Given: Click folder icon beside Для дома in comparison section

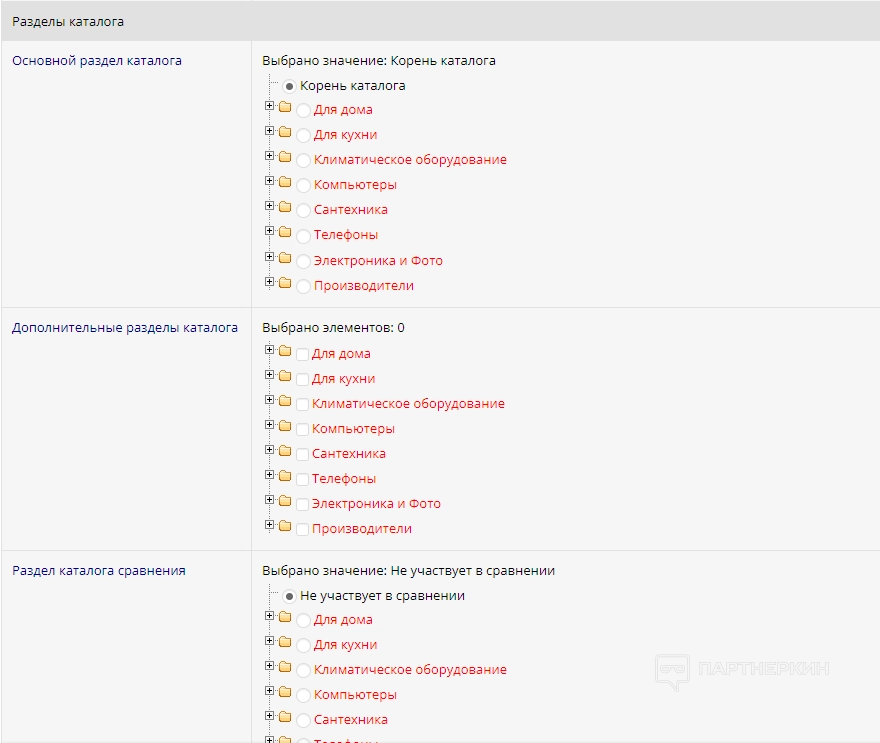Looking at the screenshot, I should pyautogui.click(x=285, y=617).
